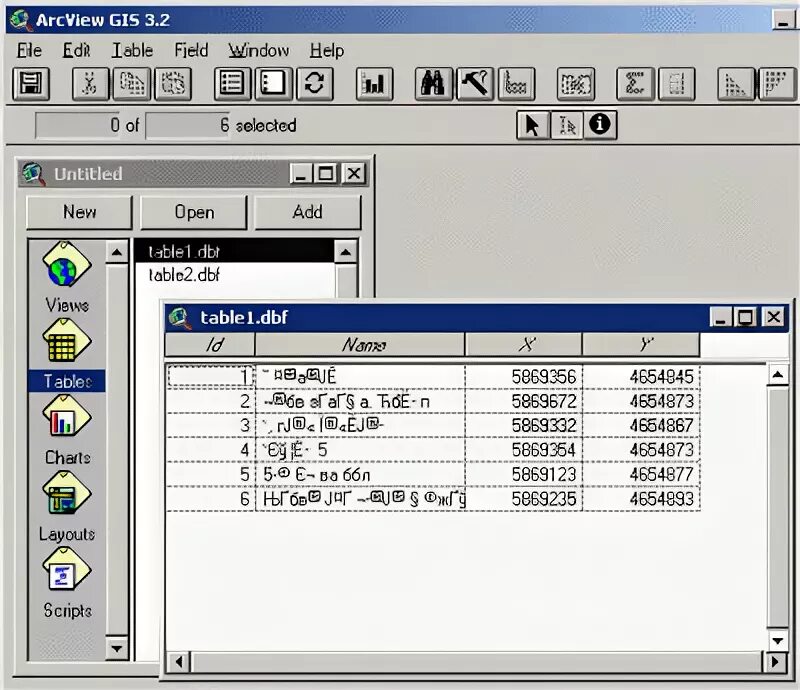Viewport: 800px width, 690px height.
Task: Click the Sort Descending icon
Action: coord(777,84)
